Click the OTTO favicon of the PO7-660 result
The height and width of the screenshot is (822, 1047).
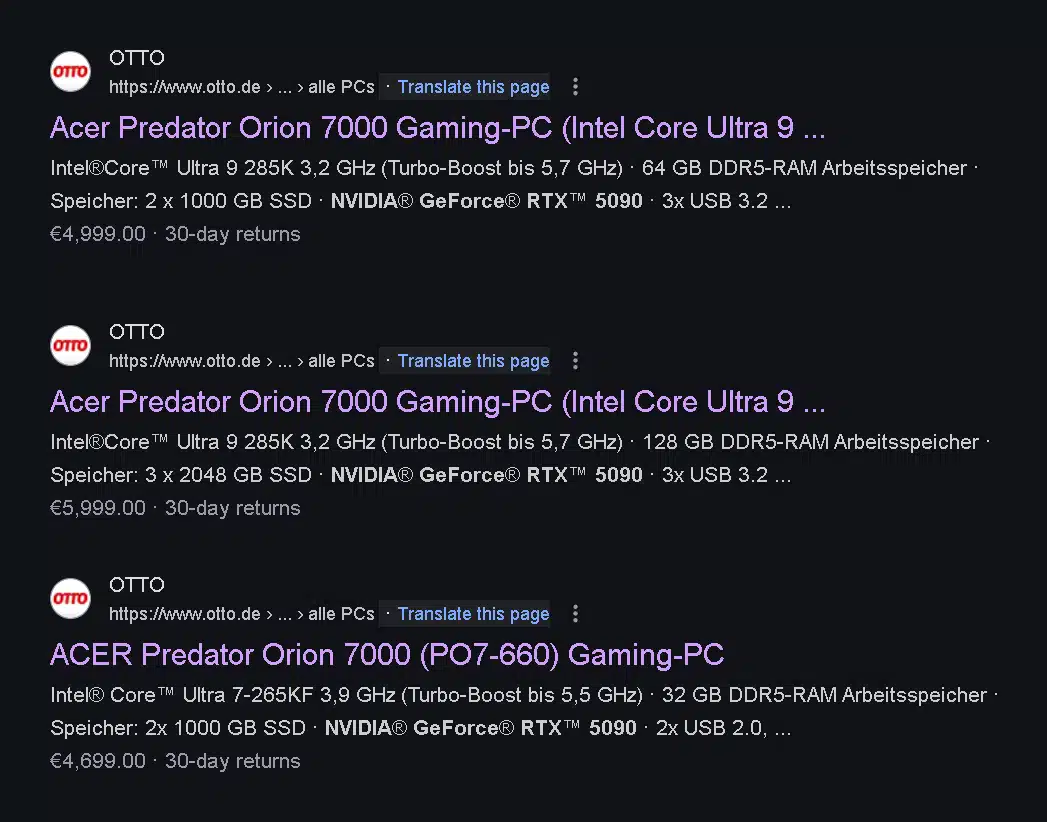pos(70,598)
